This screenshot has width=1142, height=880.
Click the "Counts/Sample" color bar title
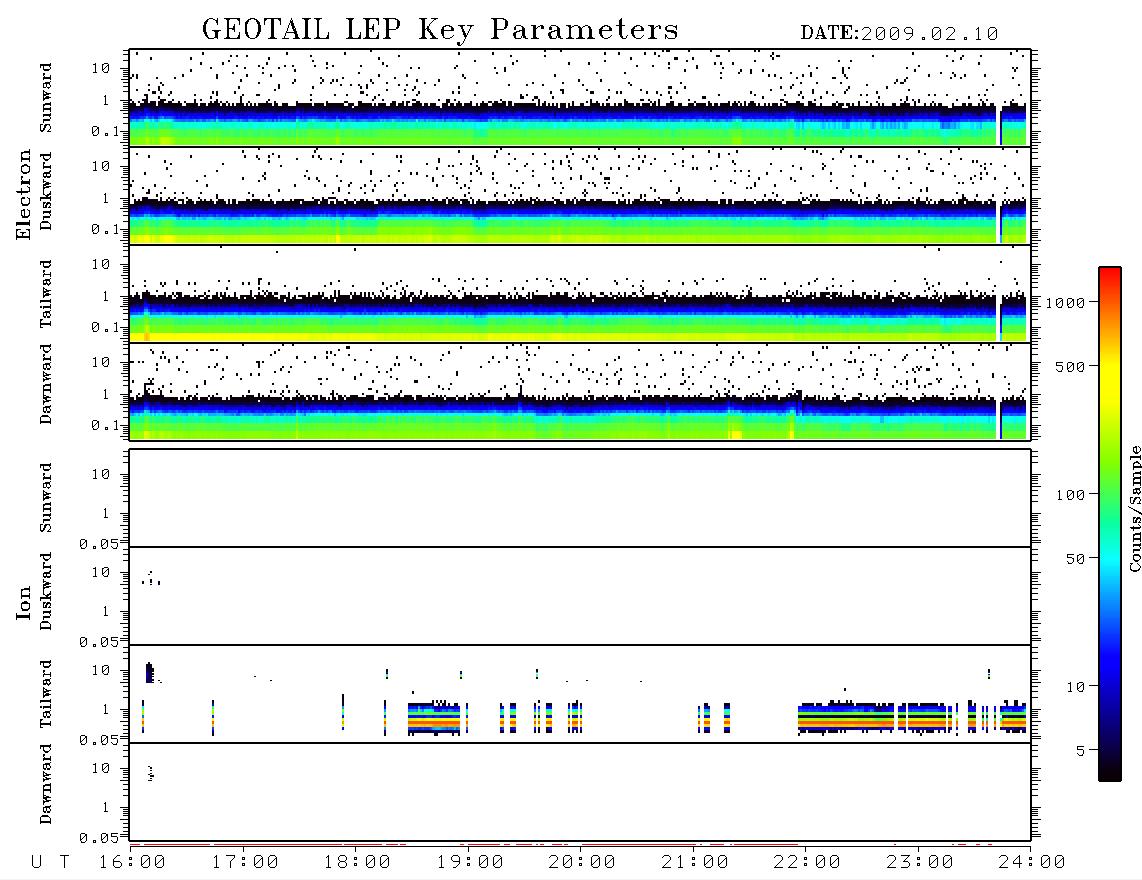pos(1134,508)
